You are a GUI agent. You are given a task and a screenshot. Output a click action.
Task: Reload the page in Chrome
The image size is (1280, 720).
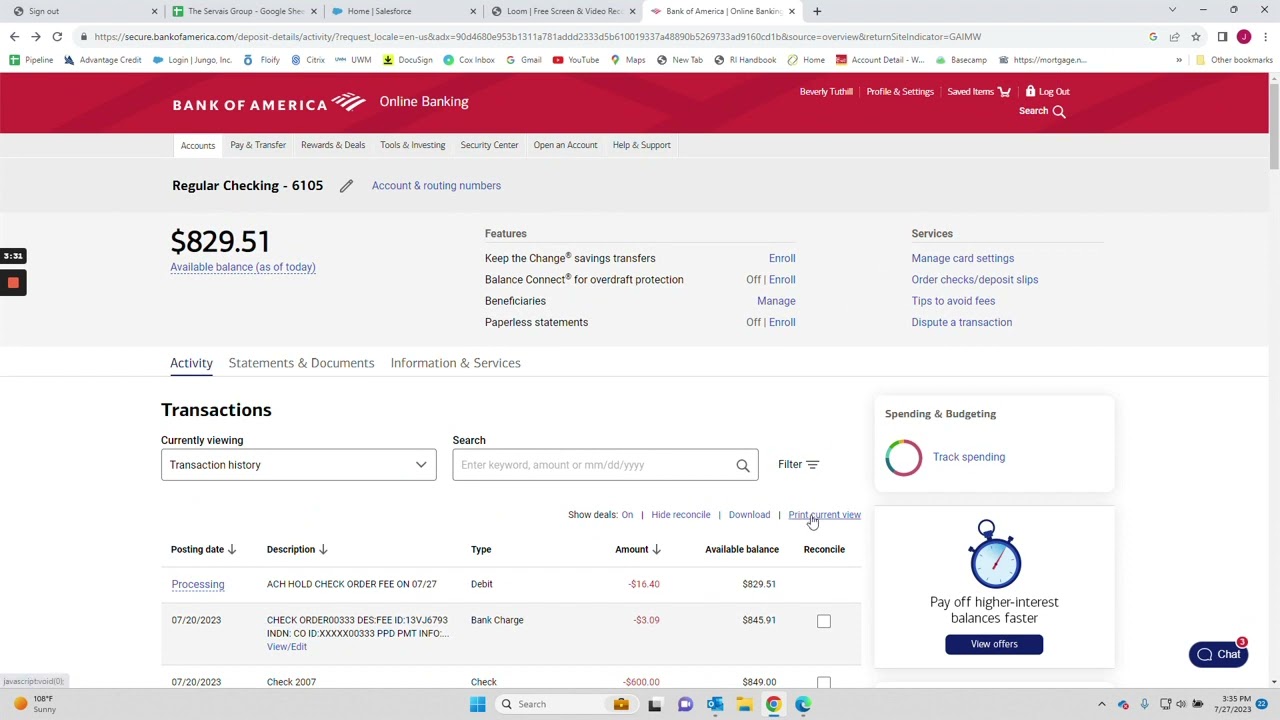[57, 37]
